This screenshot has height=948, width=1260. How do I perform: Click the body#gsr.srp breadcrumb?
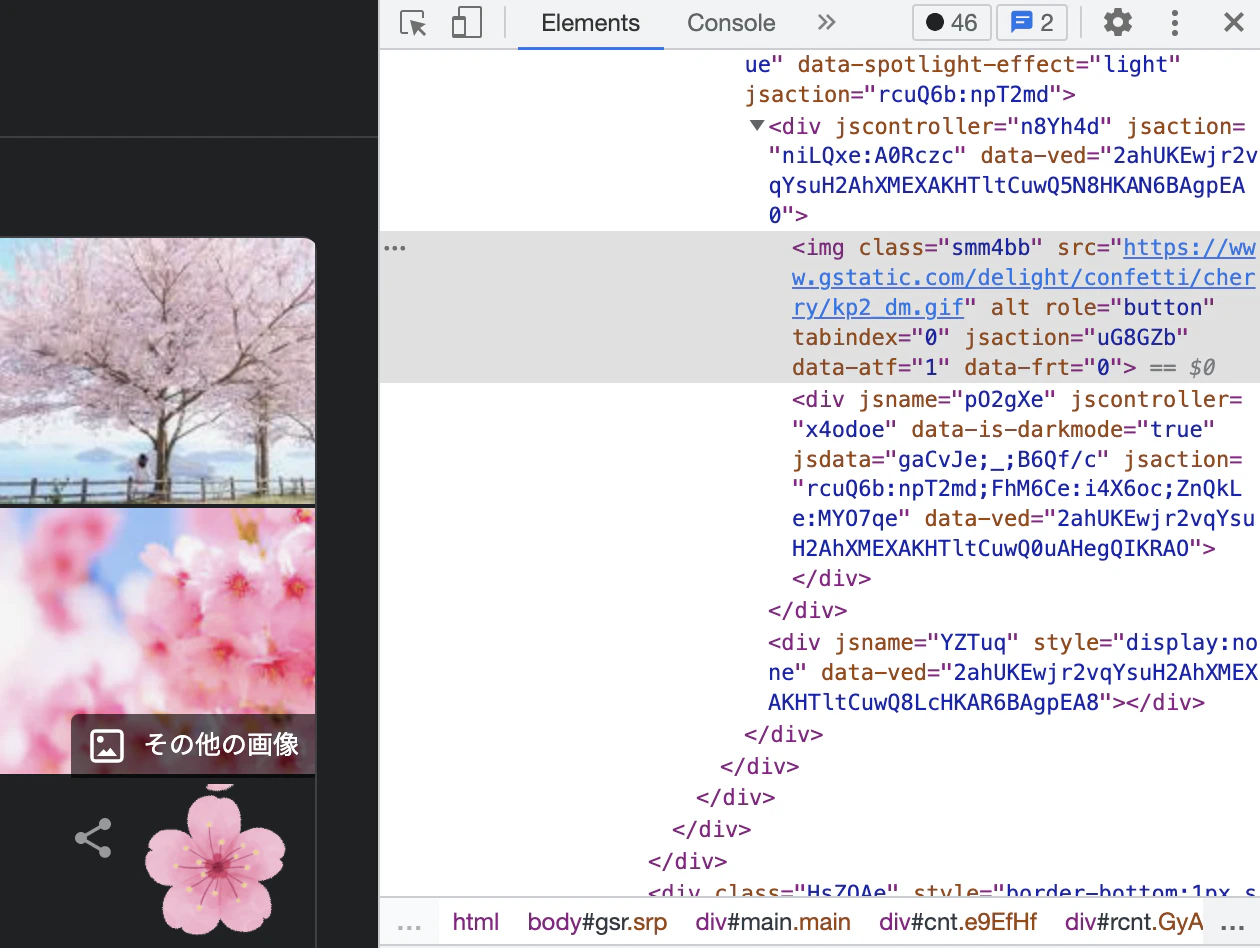click(597, 922)
